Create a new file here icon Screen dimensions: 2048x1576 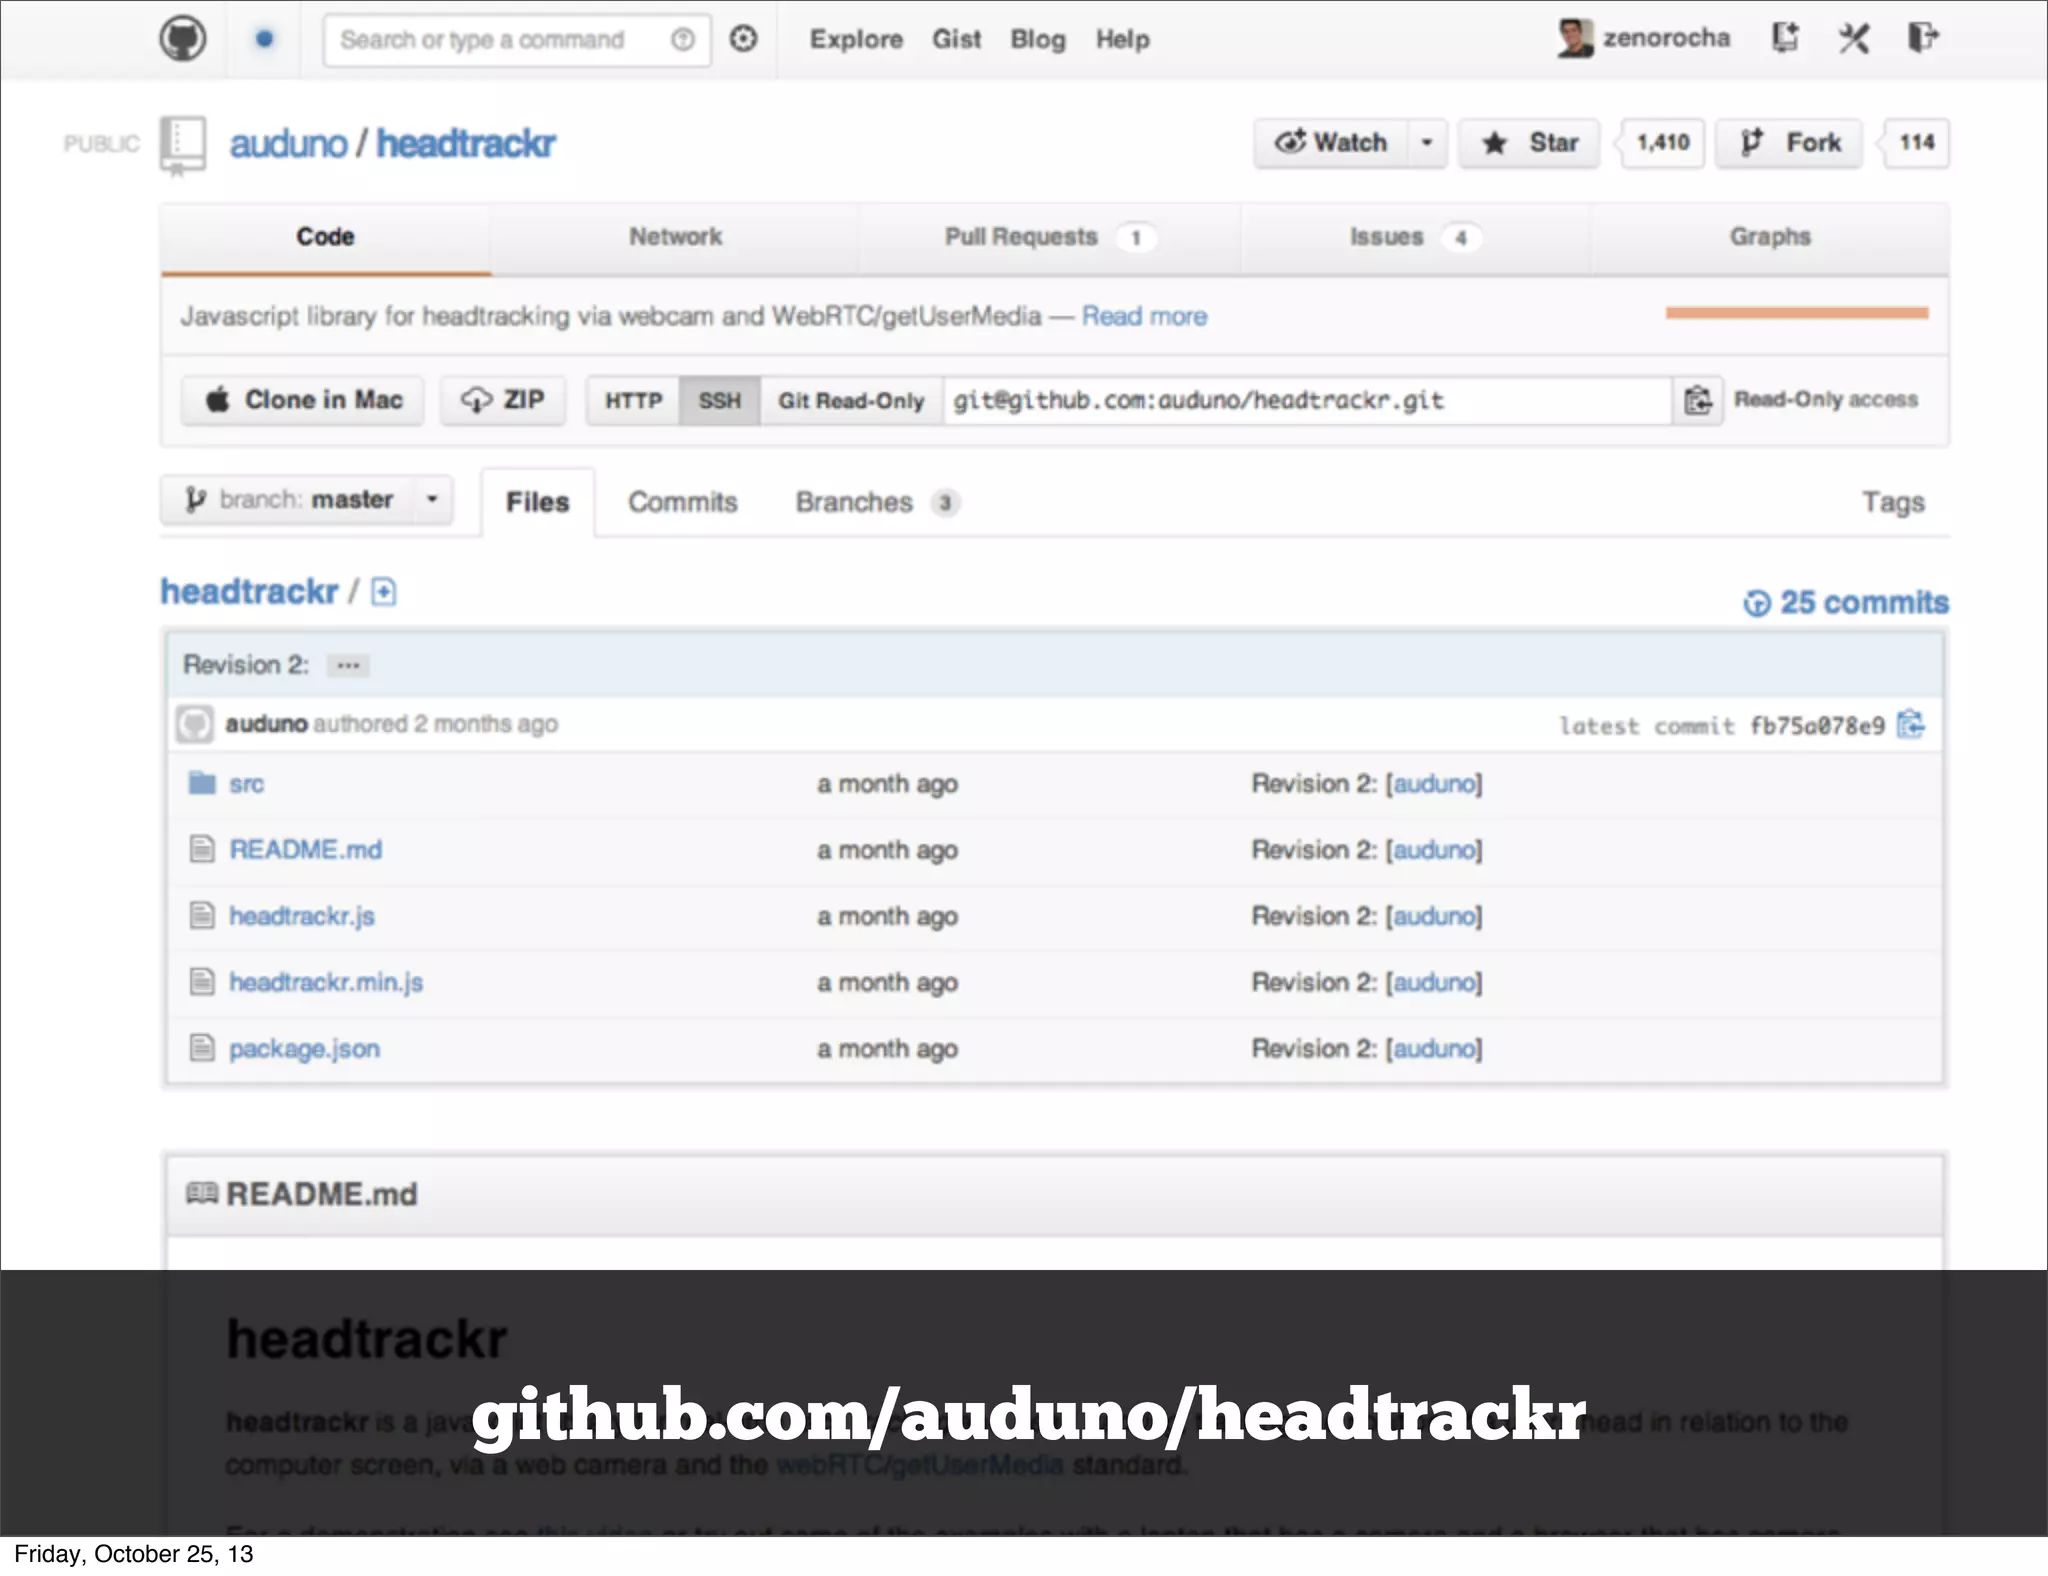tap(384, 592)
